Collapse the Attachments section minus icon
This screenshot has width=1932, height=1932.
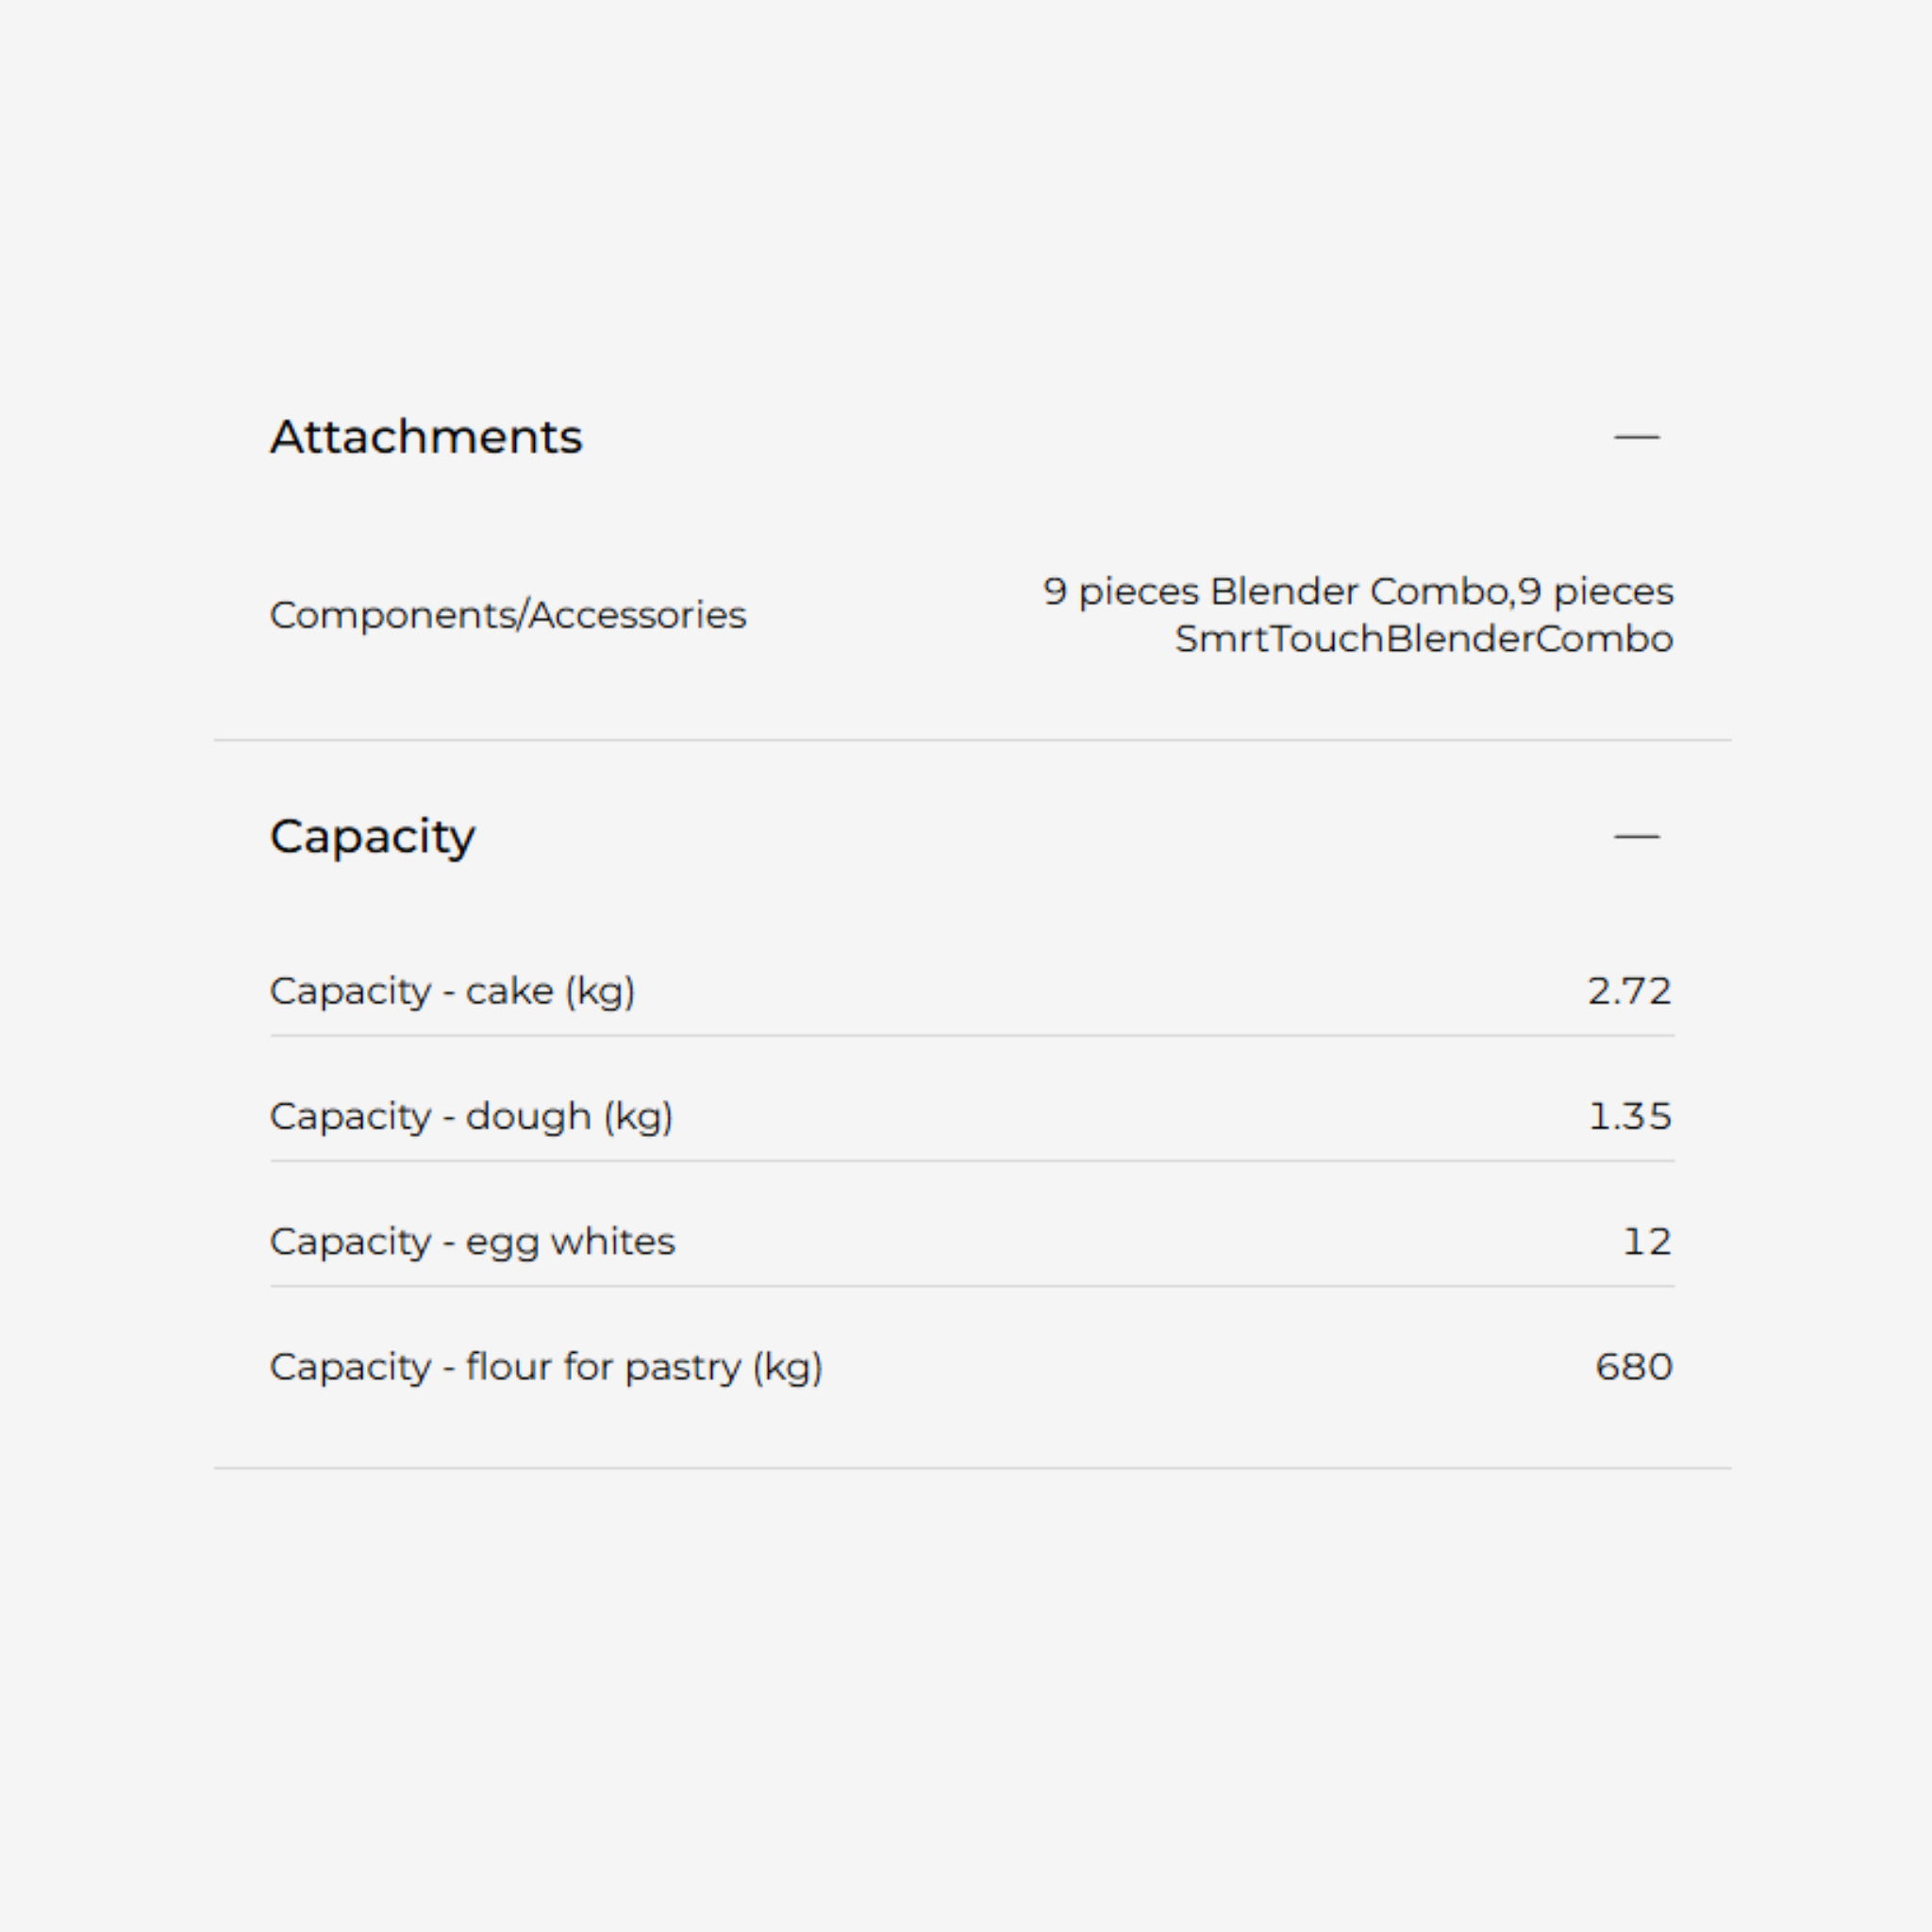(x=1636, y=437)
